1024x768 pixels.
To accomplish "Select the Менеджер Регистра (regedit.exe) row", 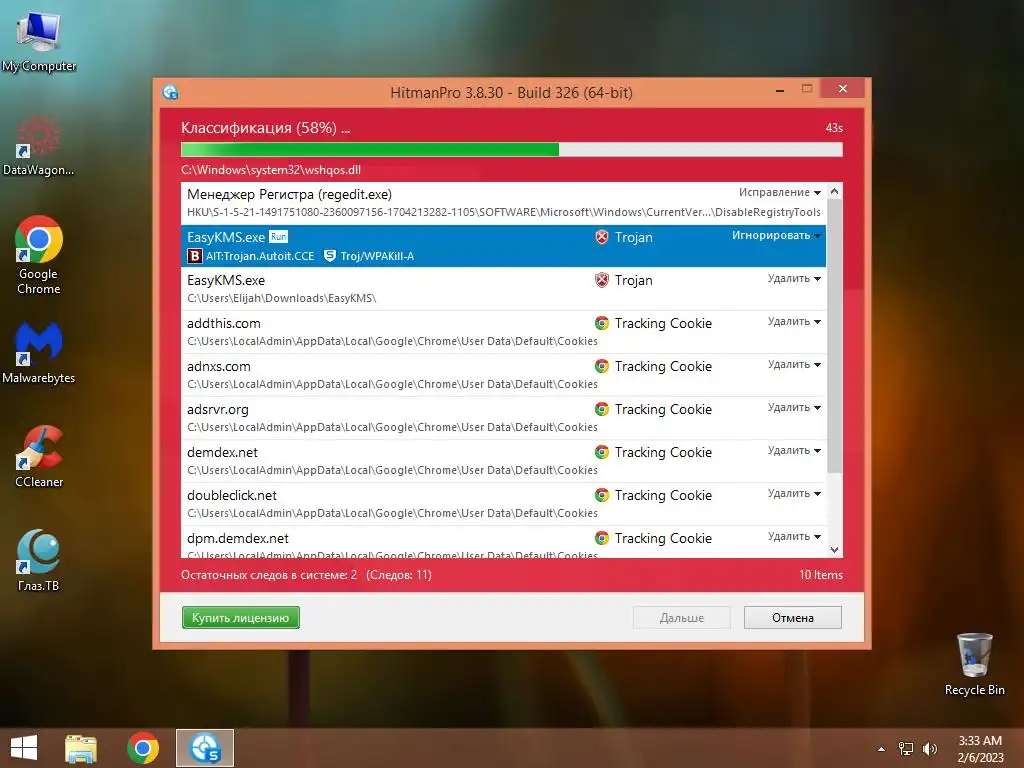I will pyautogui.click(x=504, y=203).
